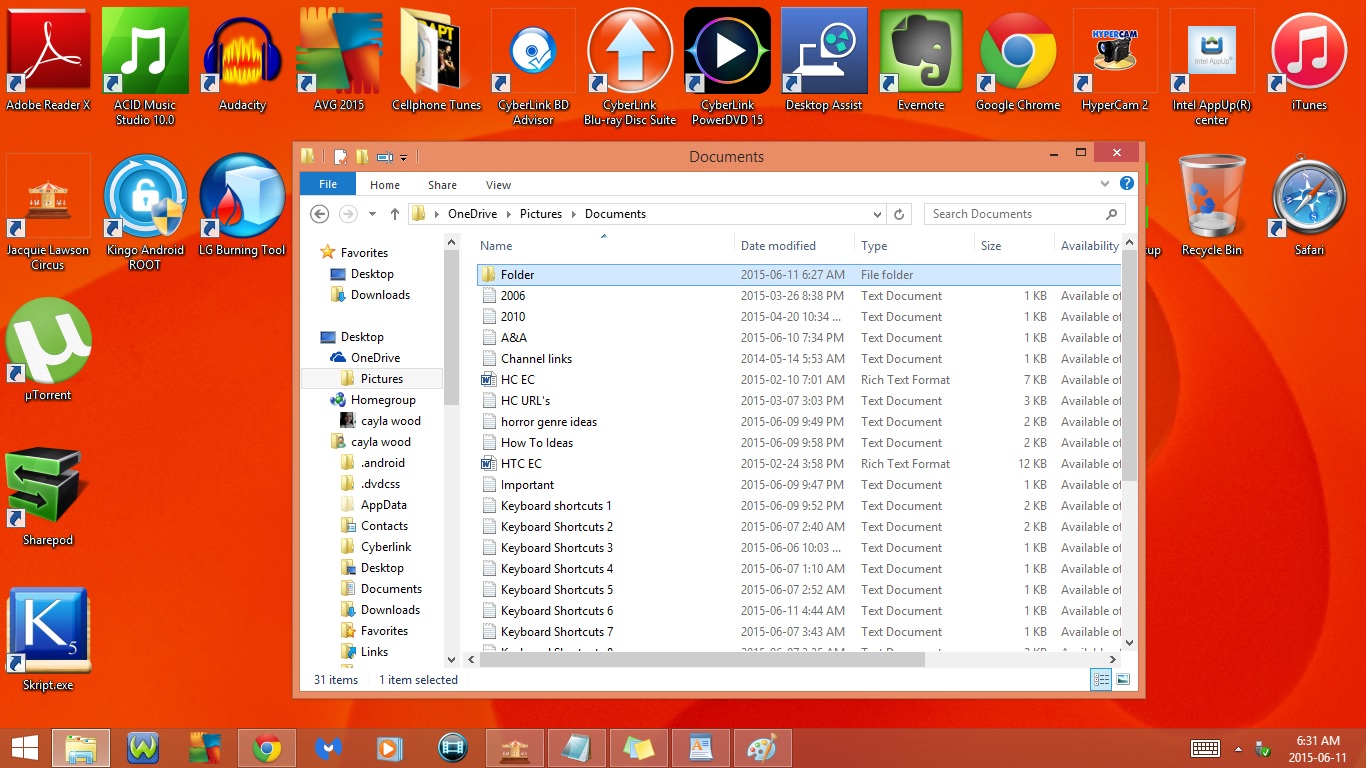1366x768 pixels.
Task: Select the Cellphone Tunes folder on desktop
Action: [x=436, y=60]
